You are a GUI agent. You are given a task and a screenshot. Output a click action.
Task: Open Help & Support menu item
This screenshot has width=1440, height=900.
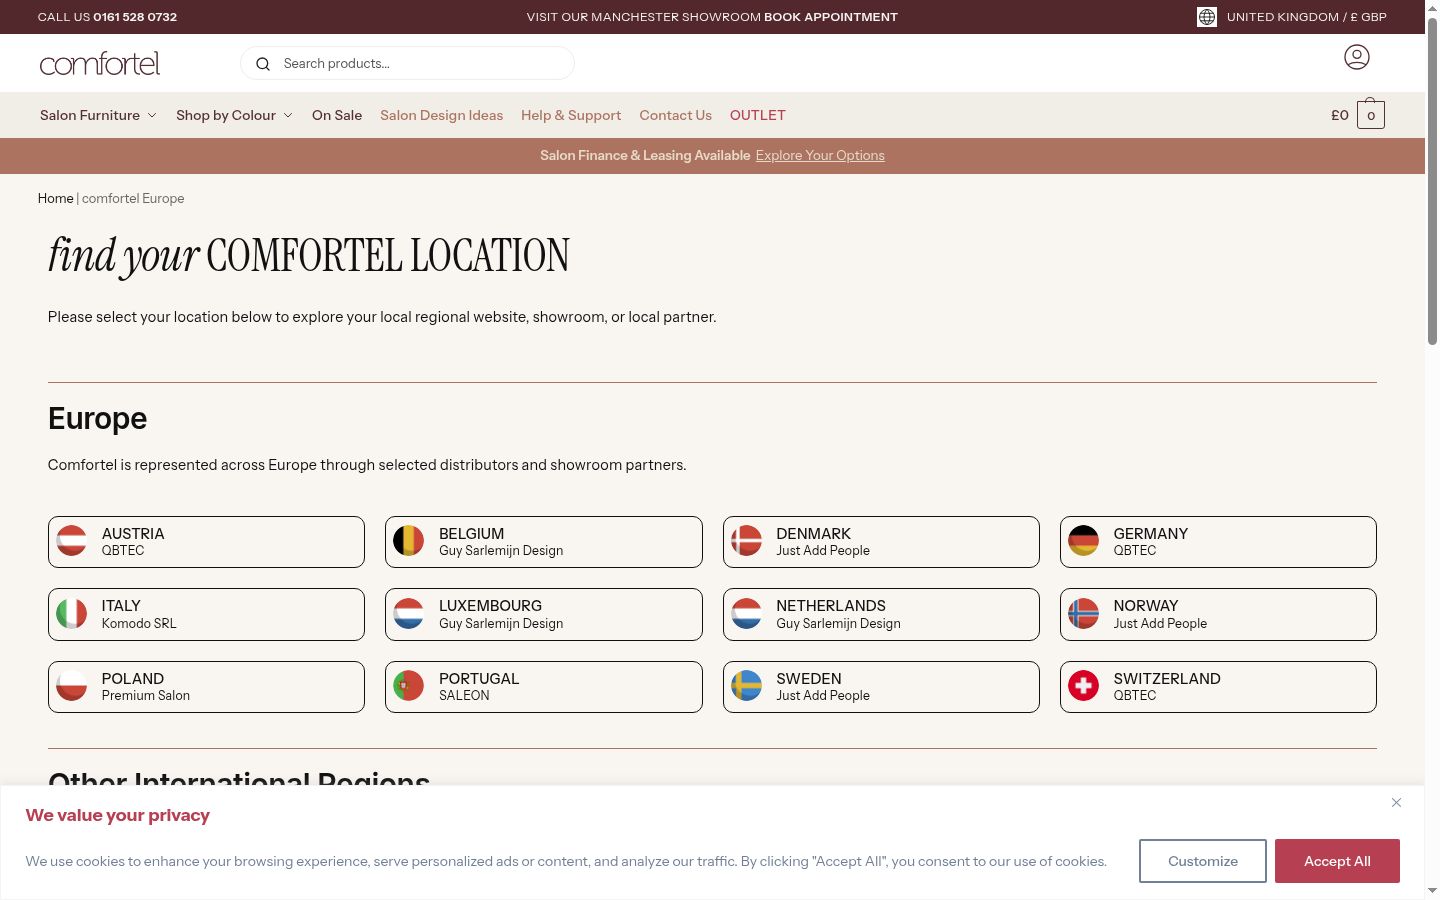click(571, 115)
